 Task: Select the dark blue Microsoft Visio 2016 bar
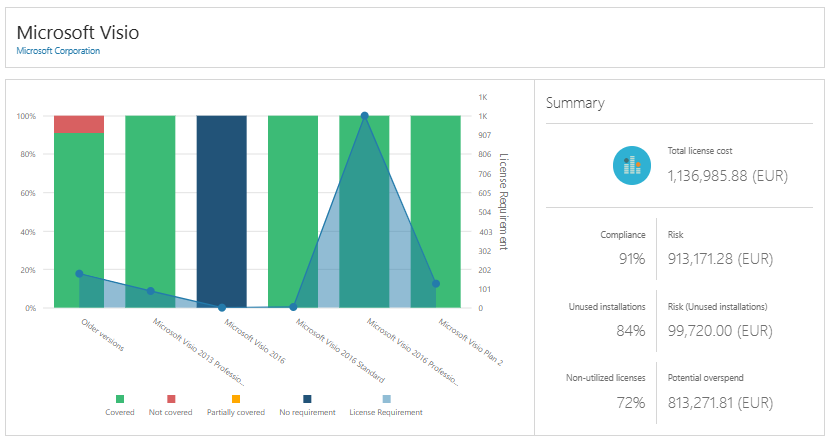tap(221, 211)
